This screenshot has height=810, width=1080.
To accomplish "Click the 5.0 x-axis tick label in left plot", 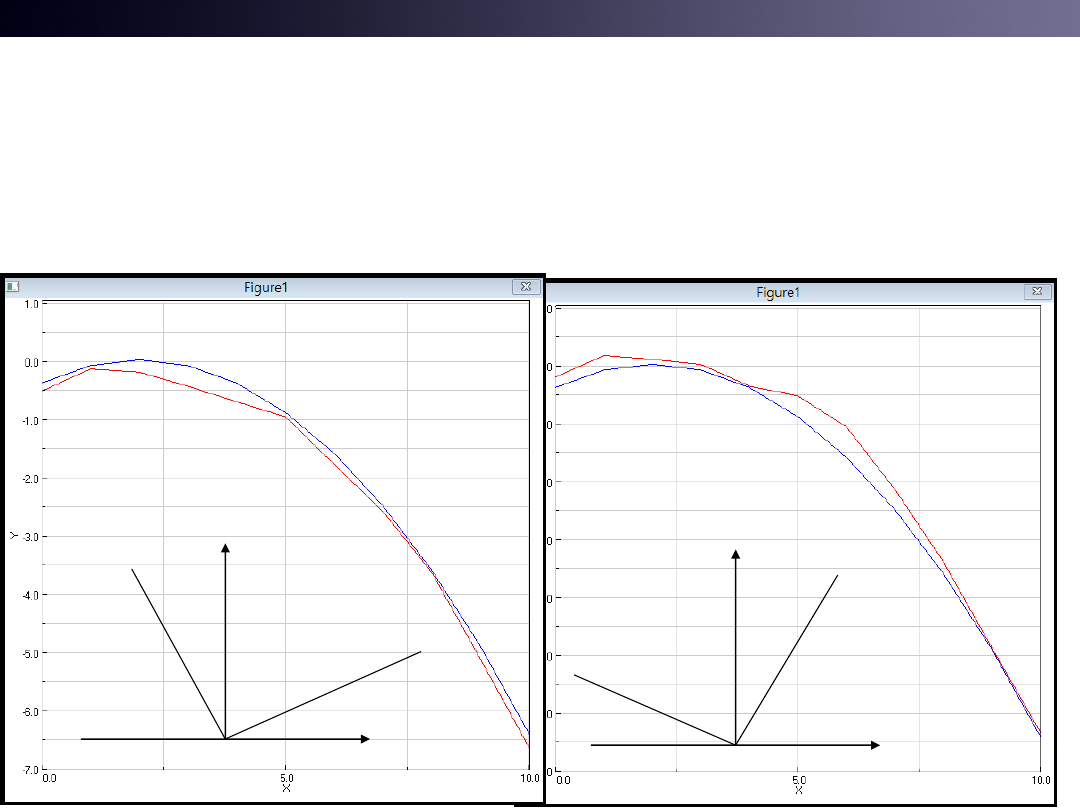I will tap(286, 777).
